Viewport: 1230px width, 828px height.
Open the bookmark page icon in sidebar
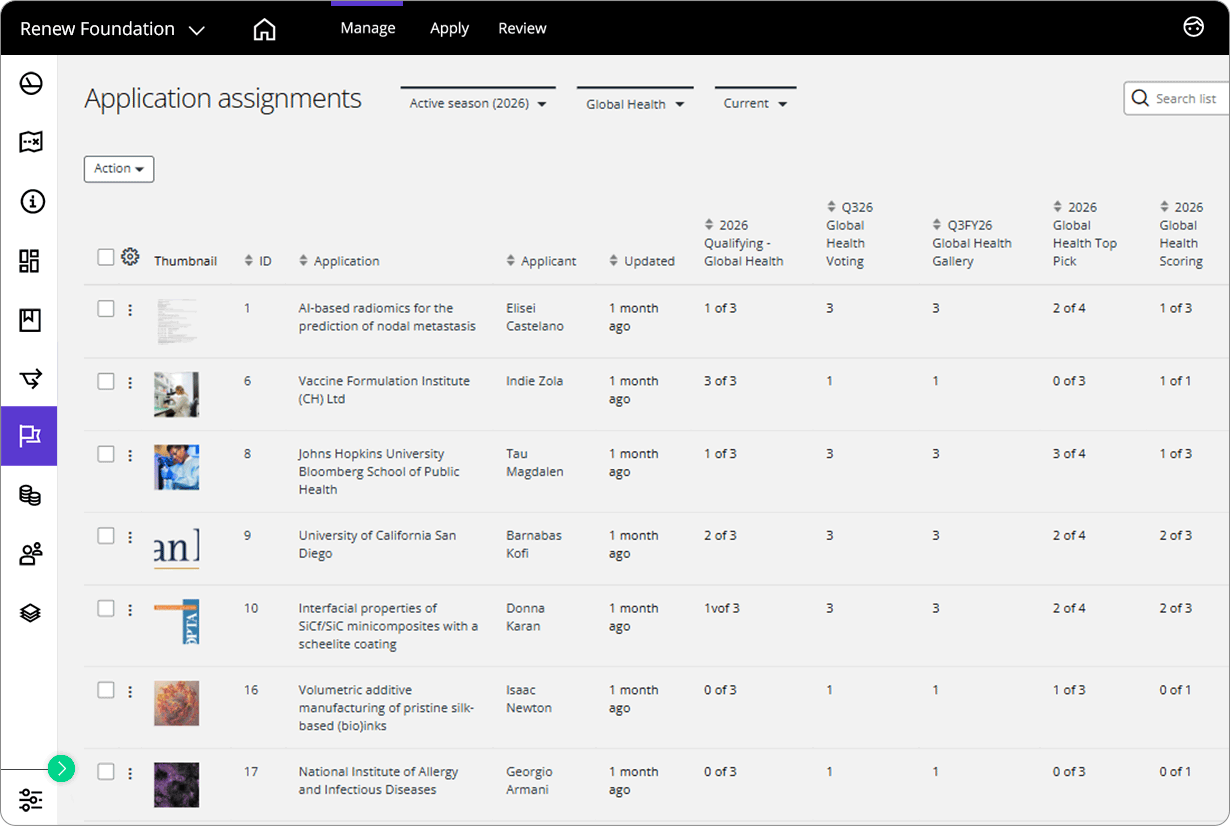click(x=30, y=320)
